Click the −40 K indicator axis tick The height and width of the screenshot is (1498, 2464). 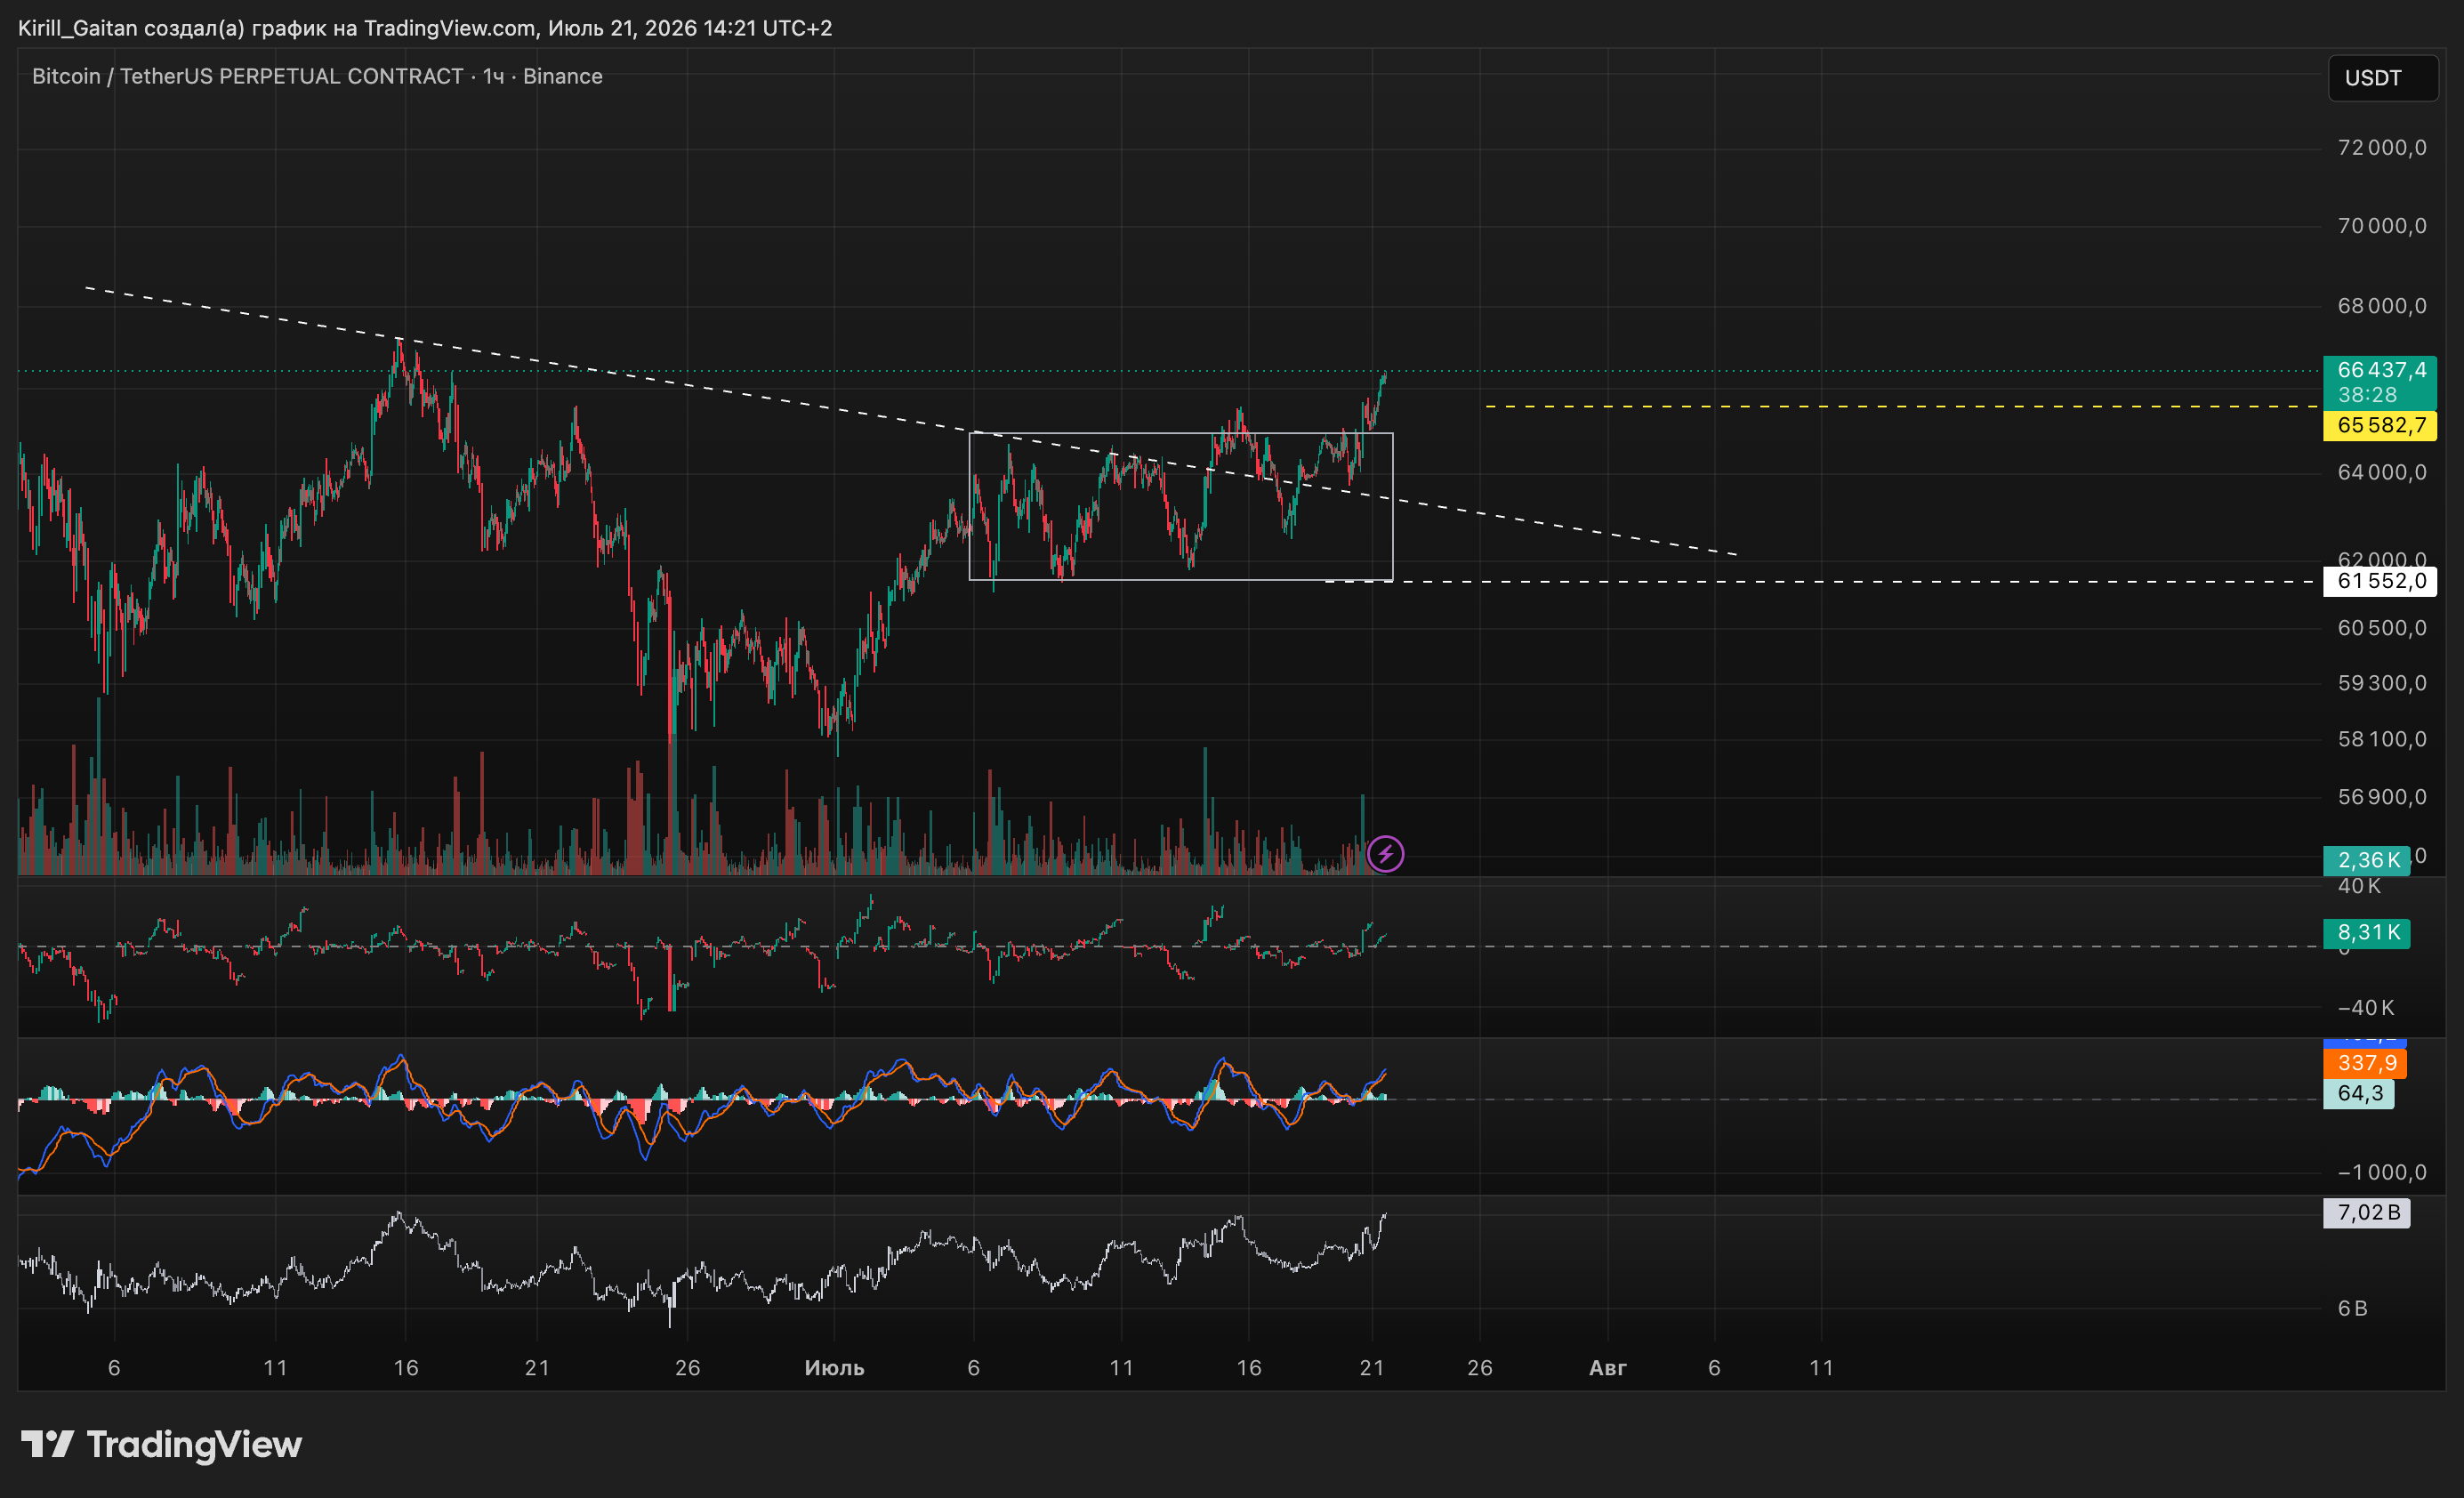click(2366, 1008)
